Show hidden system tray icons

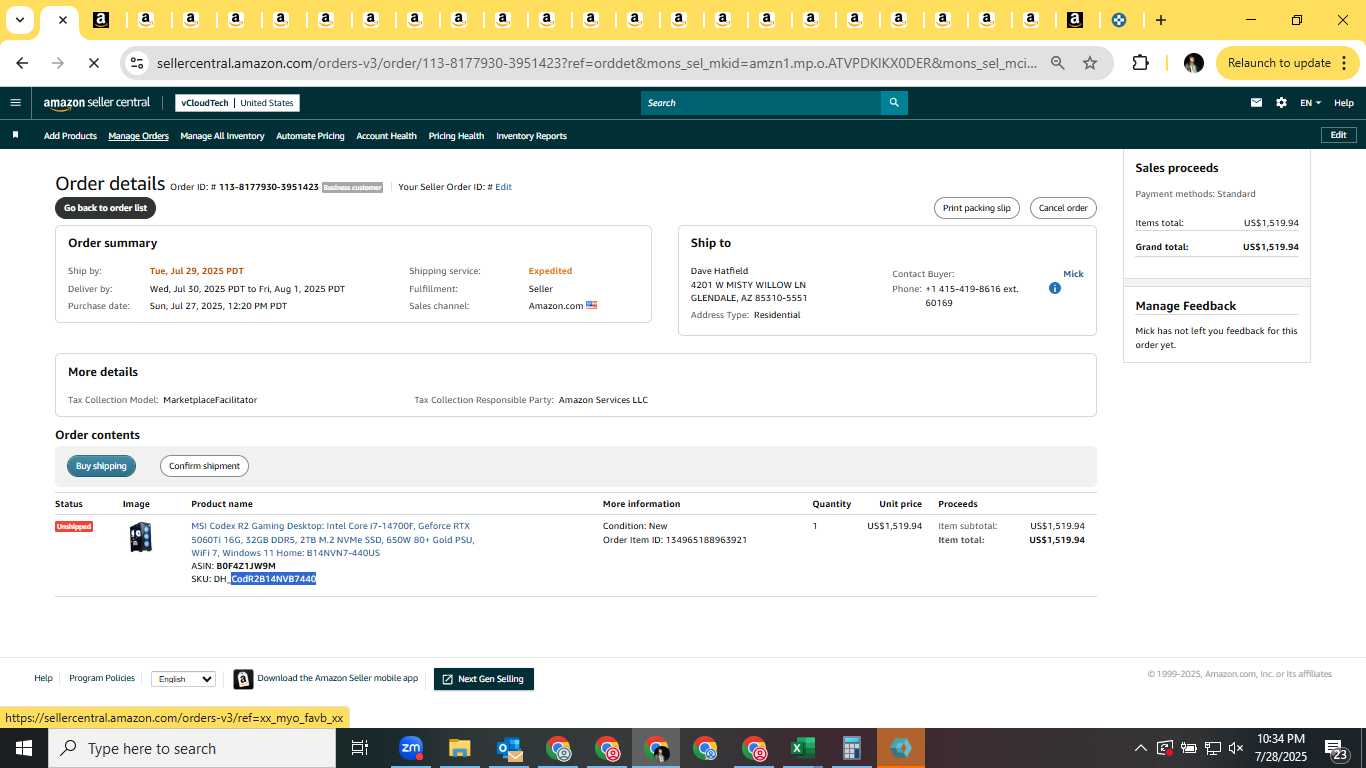[1140, 748]
